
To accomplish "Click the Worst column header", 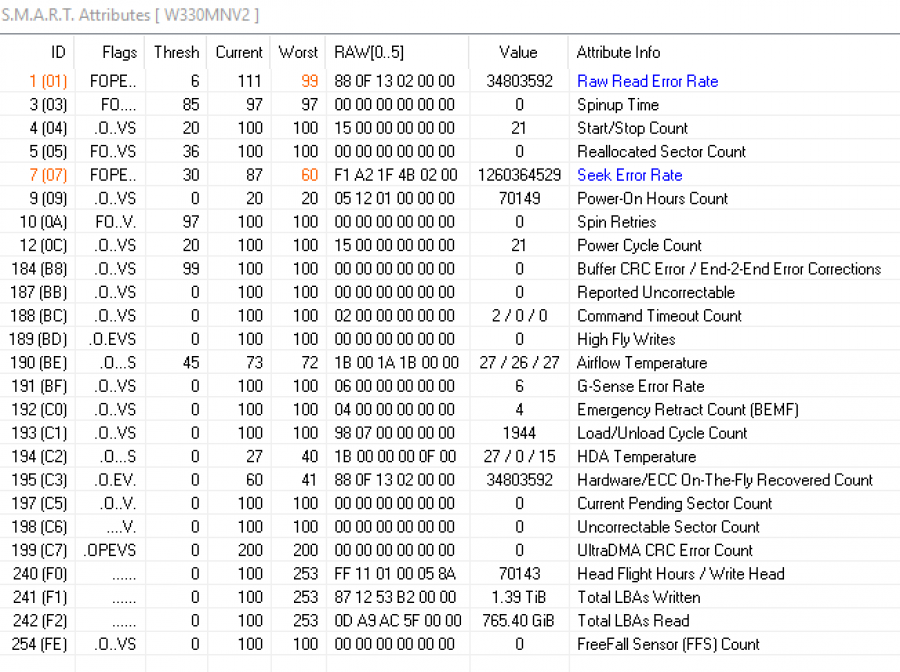I will coord(298,52).
